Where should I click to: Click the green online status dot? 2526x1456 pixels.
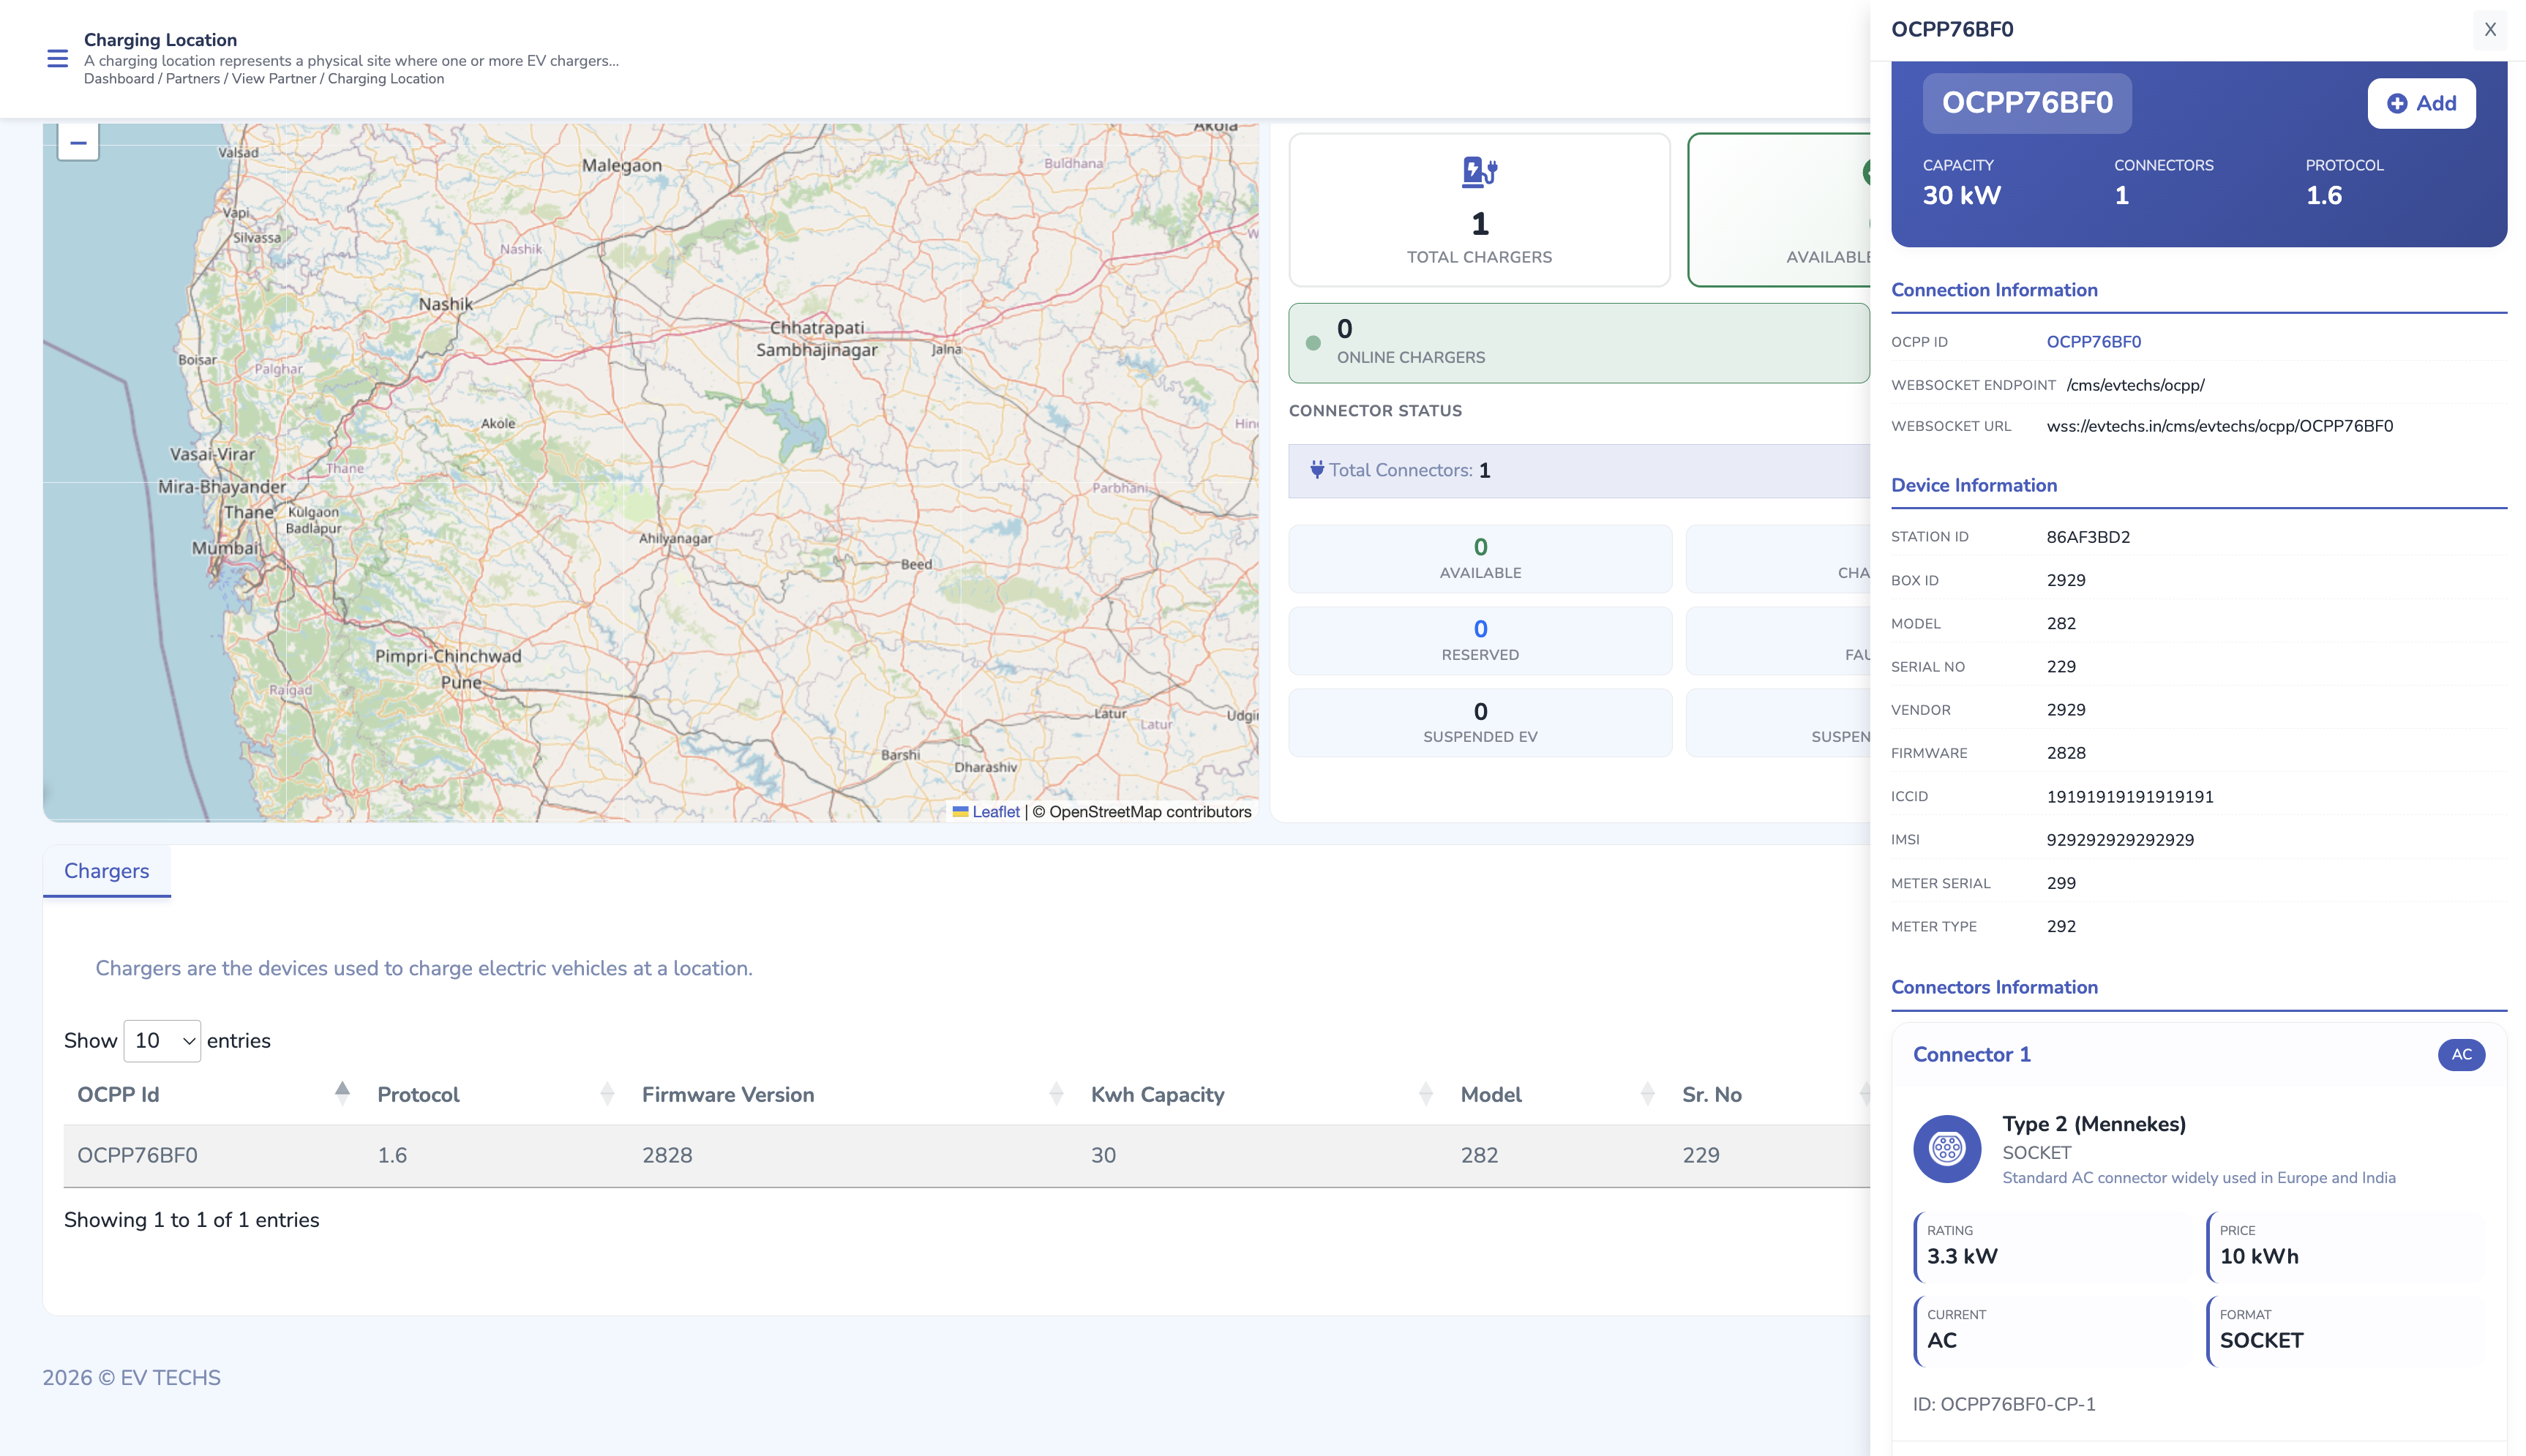coord(1313,343)
